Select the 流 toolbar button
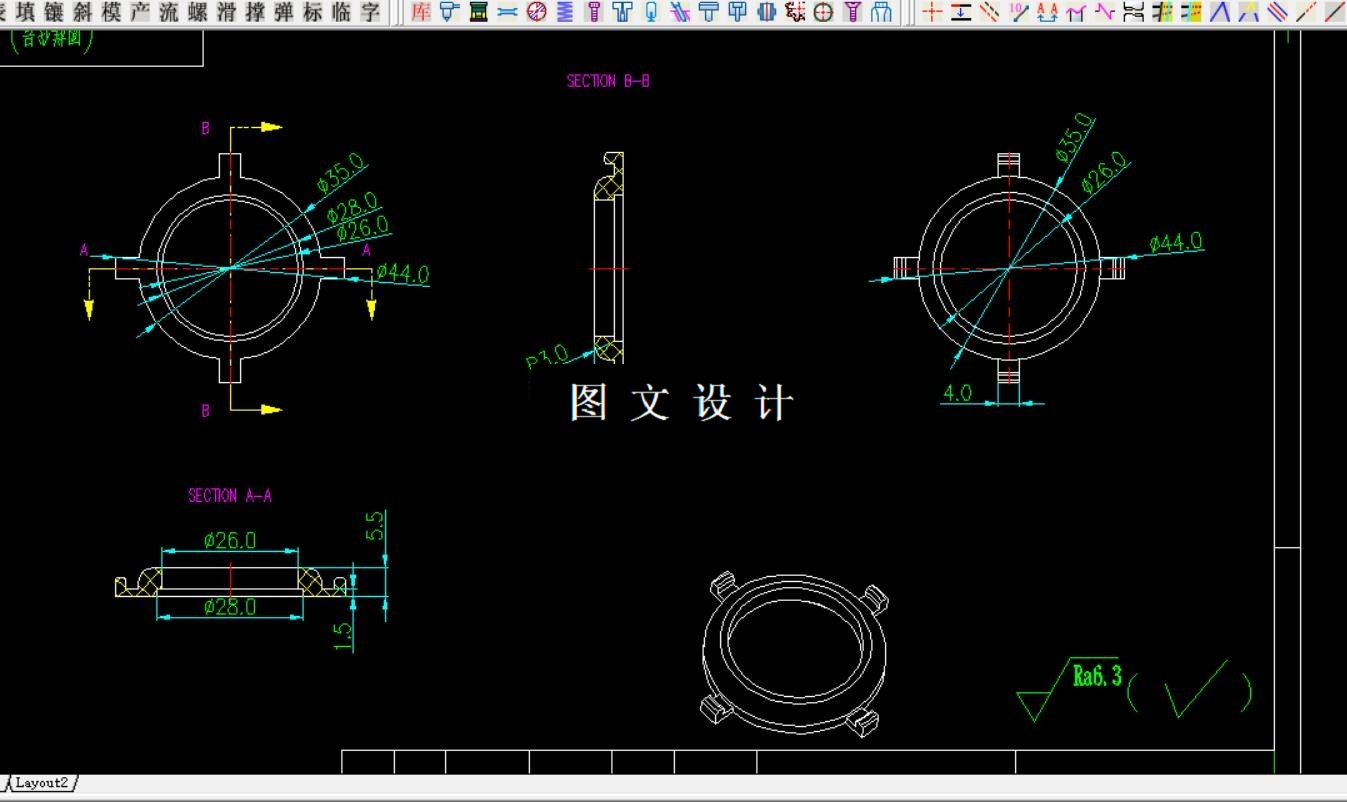This screenshot has width=1347, height=802. [x=169, y=12]
